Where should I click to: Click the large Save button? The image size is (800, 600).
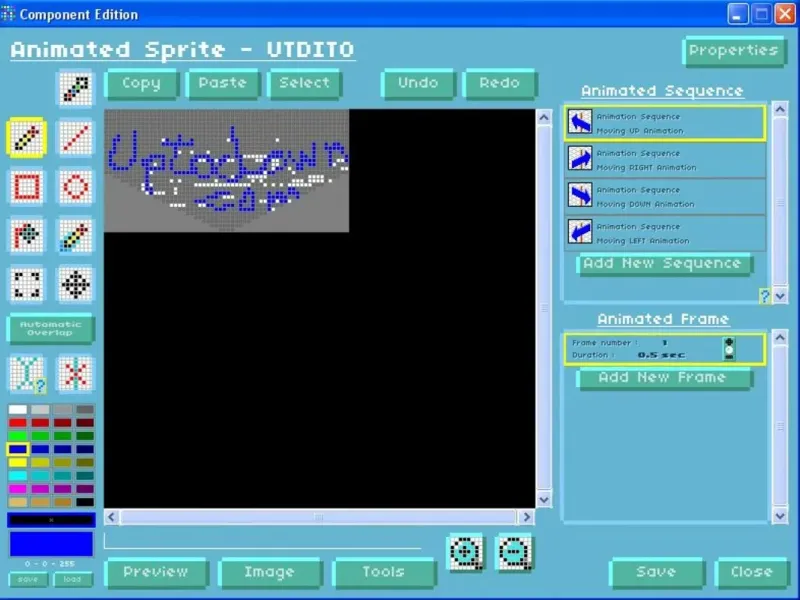point(657,572)
